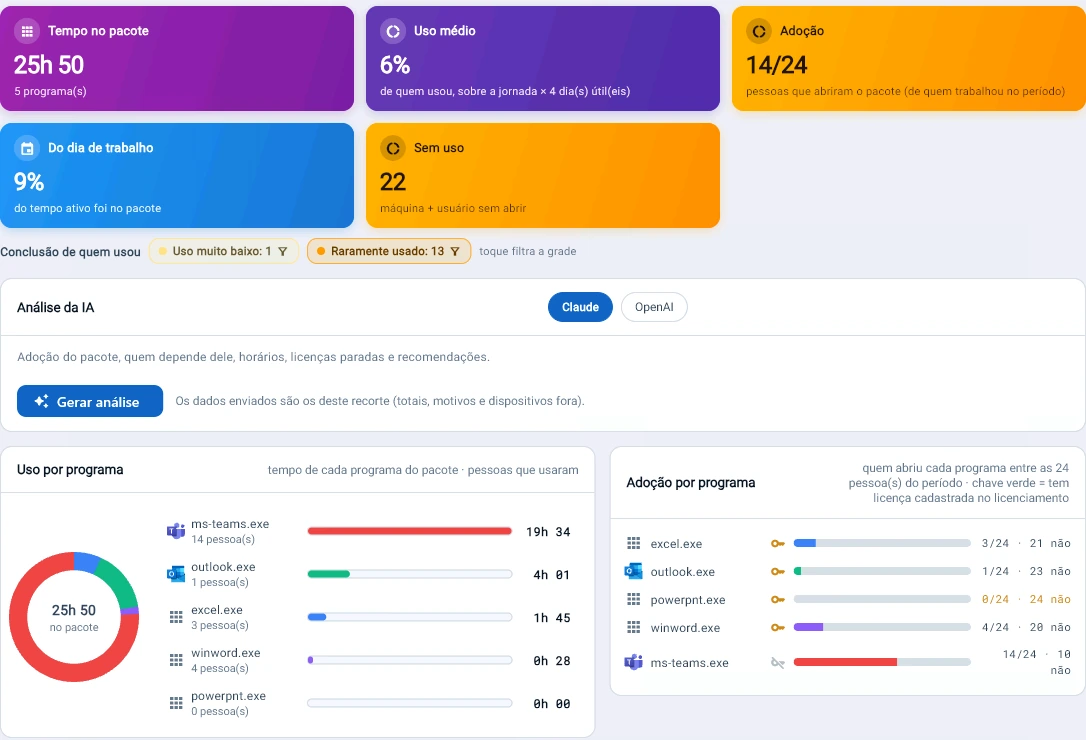Click the '6%' value on Uso médio card

[395, 65]
